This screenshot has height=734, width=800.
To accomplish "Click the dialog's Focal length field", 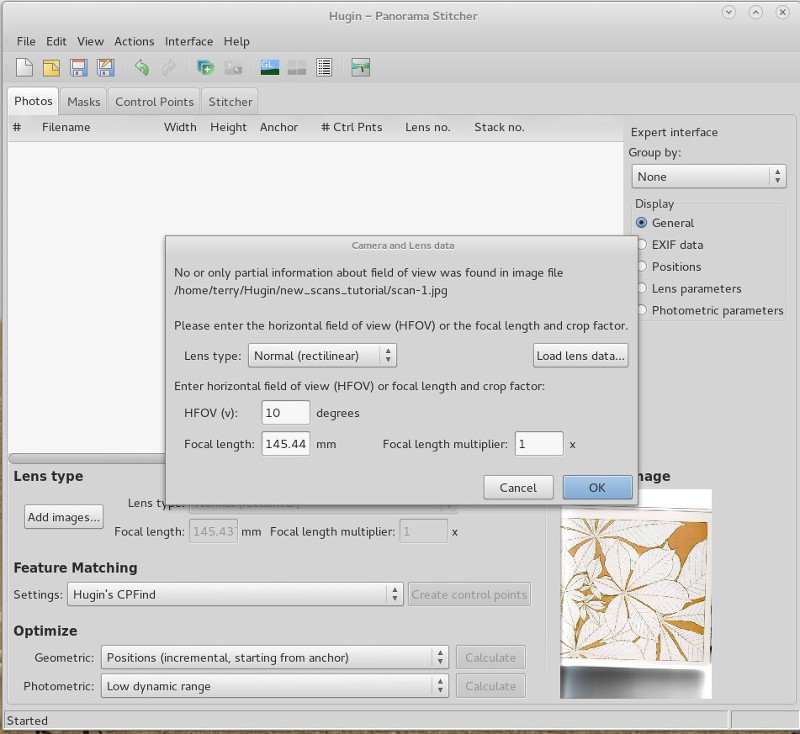I will 286,444.
